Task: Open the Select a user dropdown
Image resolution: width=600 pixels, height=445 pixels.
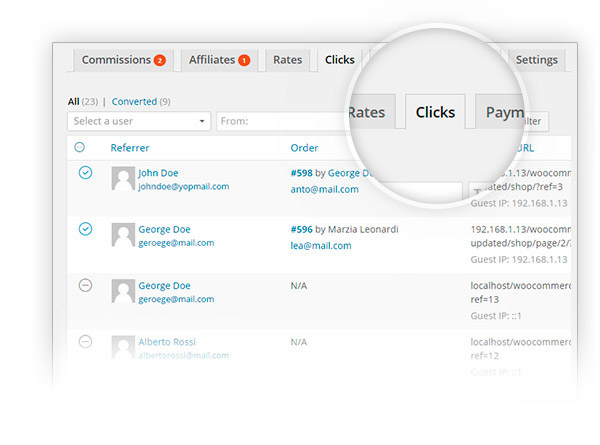Action: (x=139, y=121)
